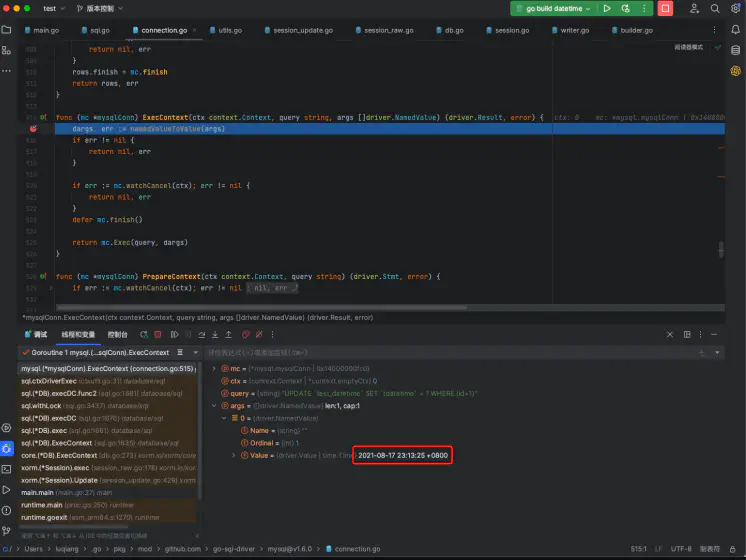
Task: Open the notifications bell panel
Action: click(x=735, y=30)
